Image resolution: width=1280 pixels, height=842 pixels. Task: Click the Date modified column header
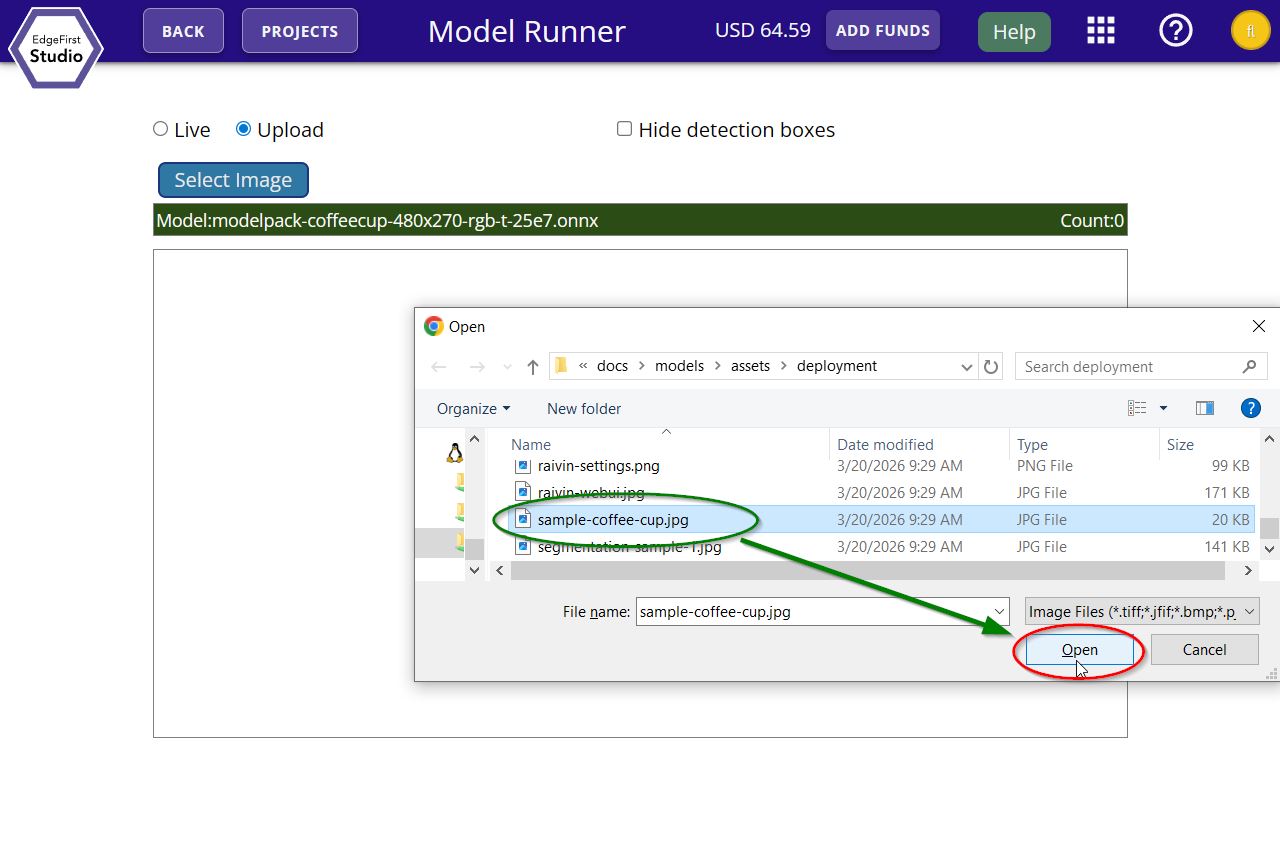point(885,445)
